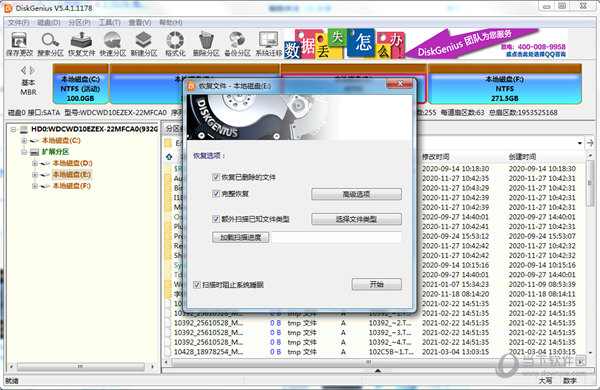This screenshot has height=390, width=600.
Task: Choose the 新建分区 new partition icon
Action: pos(144,44)
